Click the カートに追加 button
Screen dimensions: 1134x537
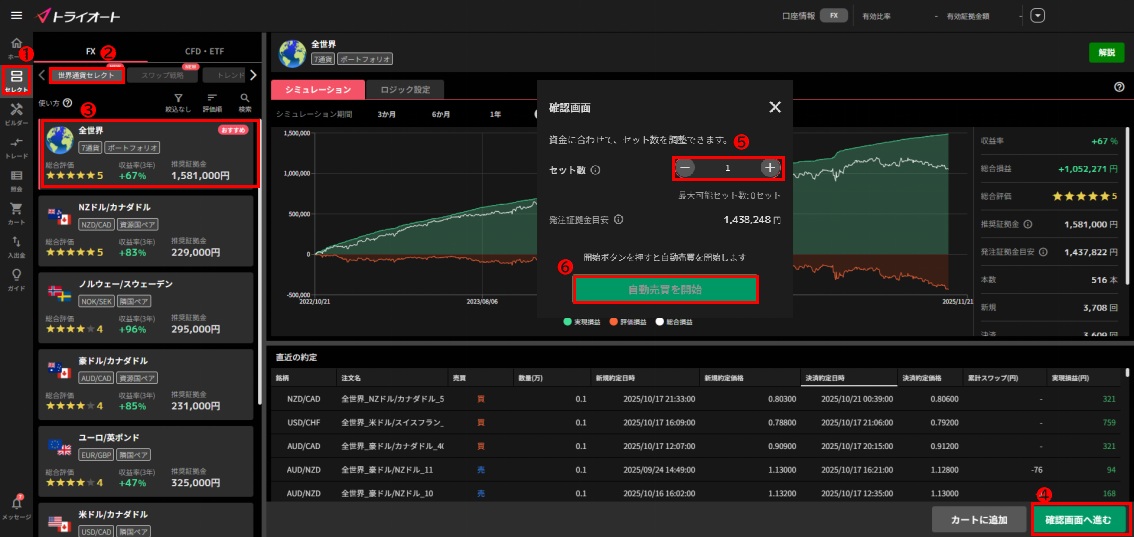click(x=977, y=519)
